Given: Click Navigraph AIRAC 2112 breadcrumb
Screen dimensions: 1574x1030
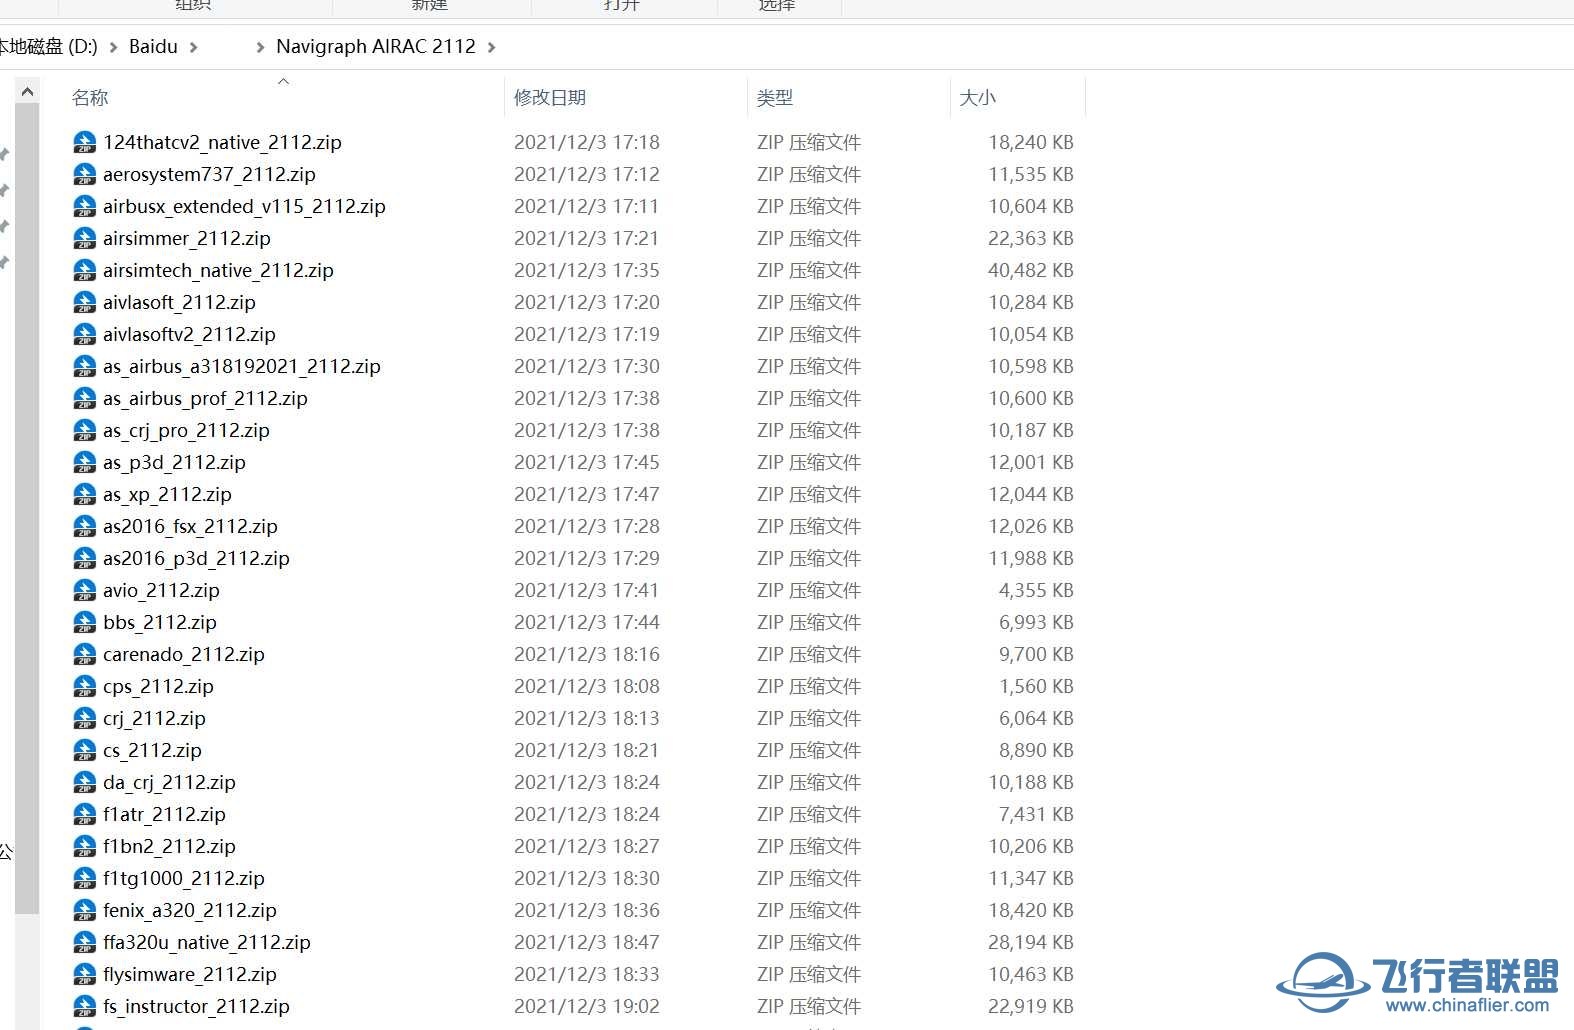Looking at the screenshot, I should (x=376, y=47).
